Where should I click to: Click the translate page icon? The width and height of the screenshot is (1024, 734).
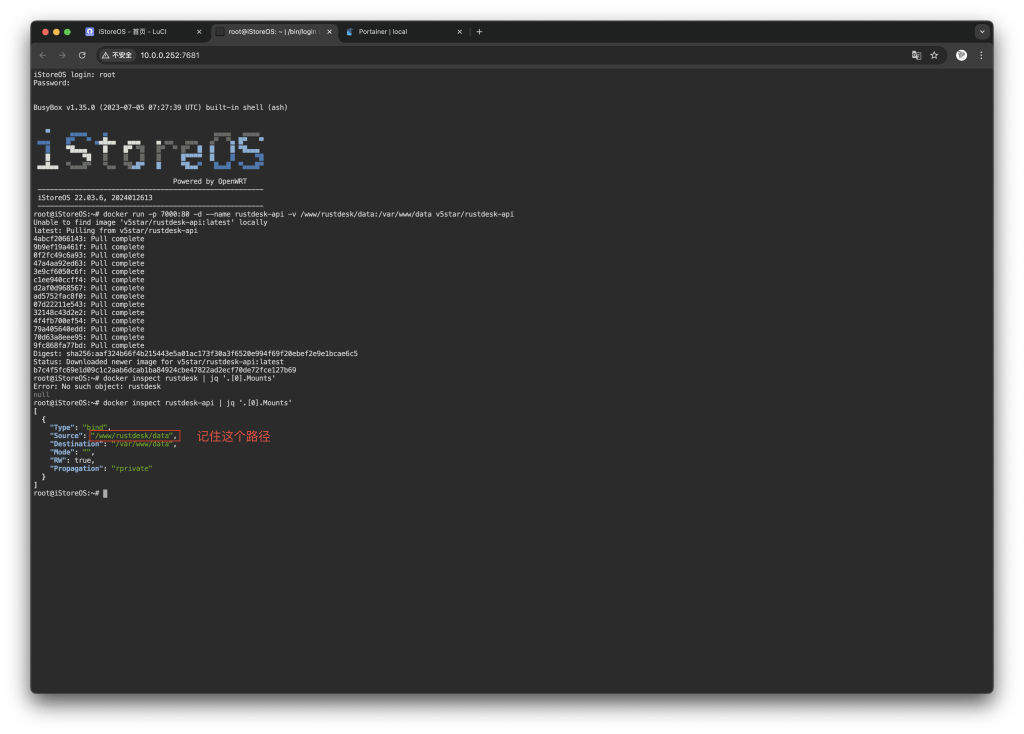(915, 55)
